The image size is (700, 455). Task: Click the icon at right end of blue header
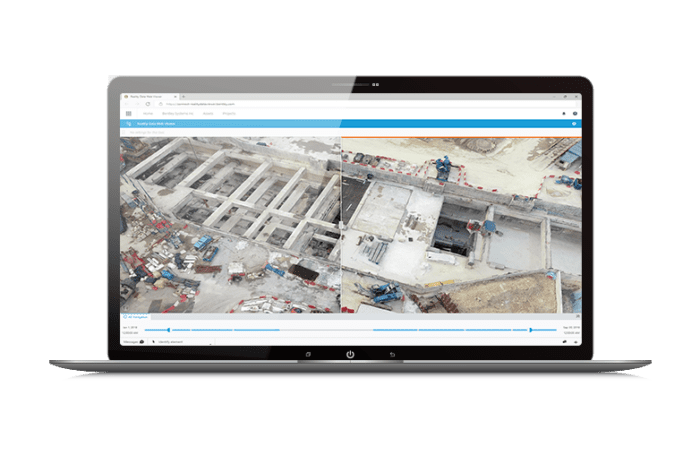[x=574, y=124]
